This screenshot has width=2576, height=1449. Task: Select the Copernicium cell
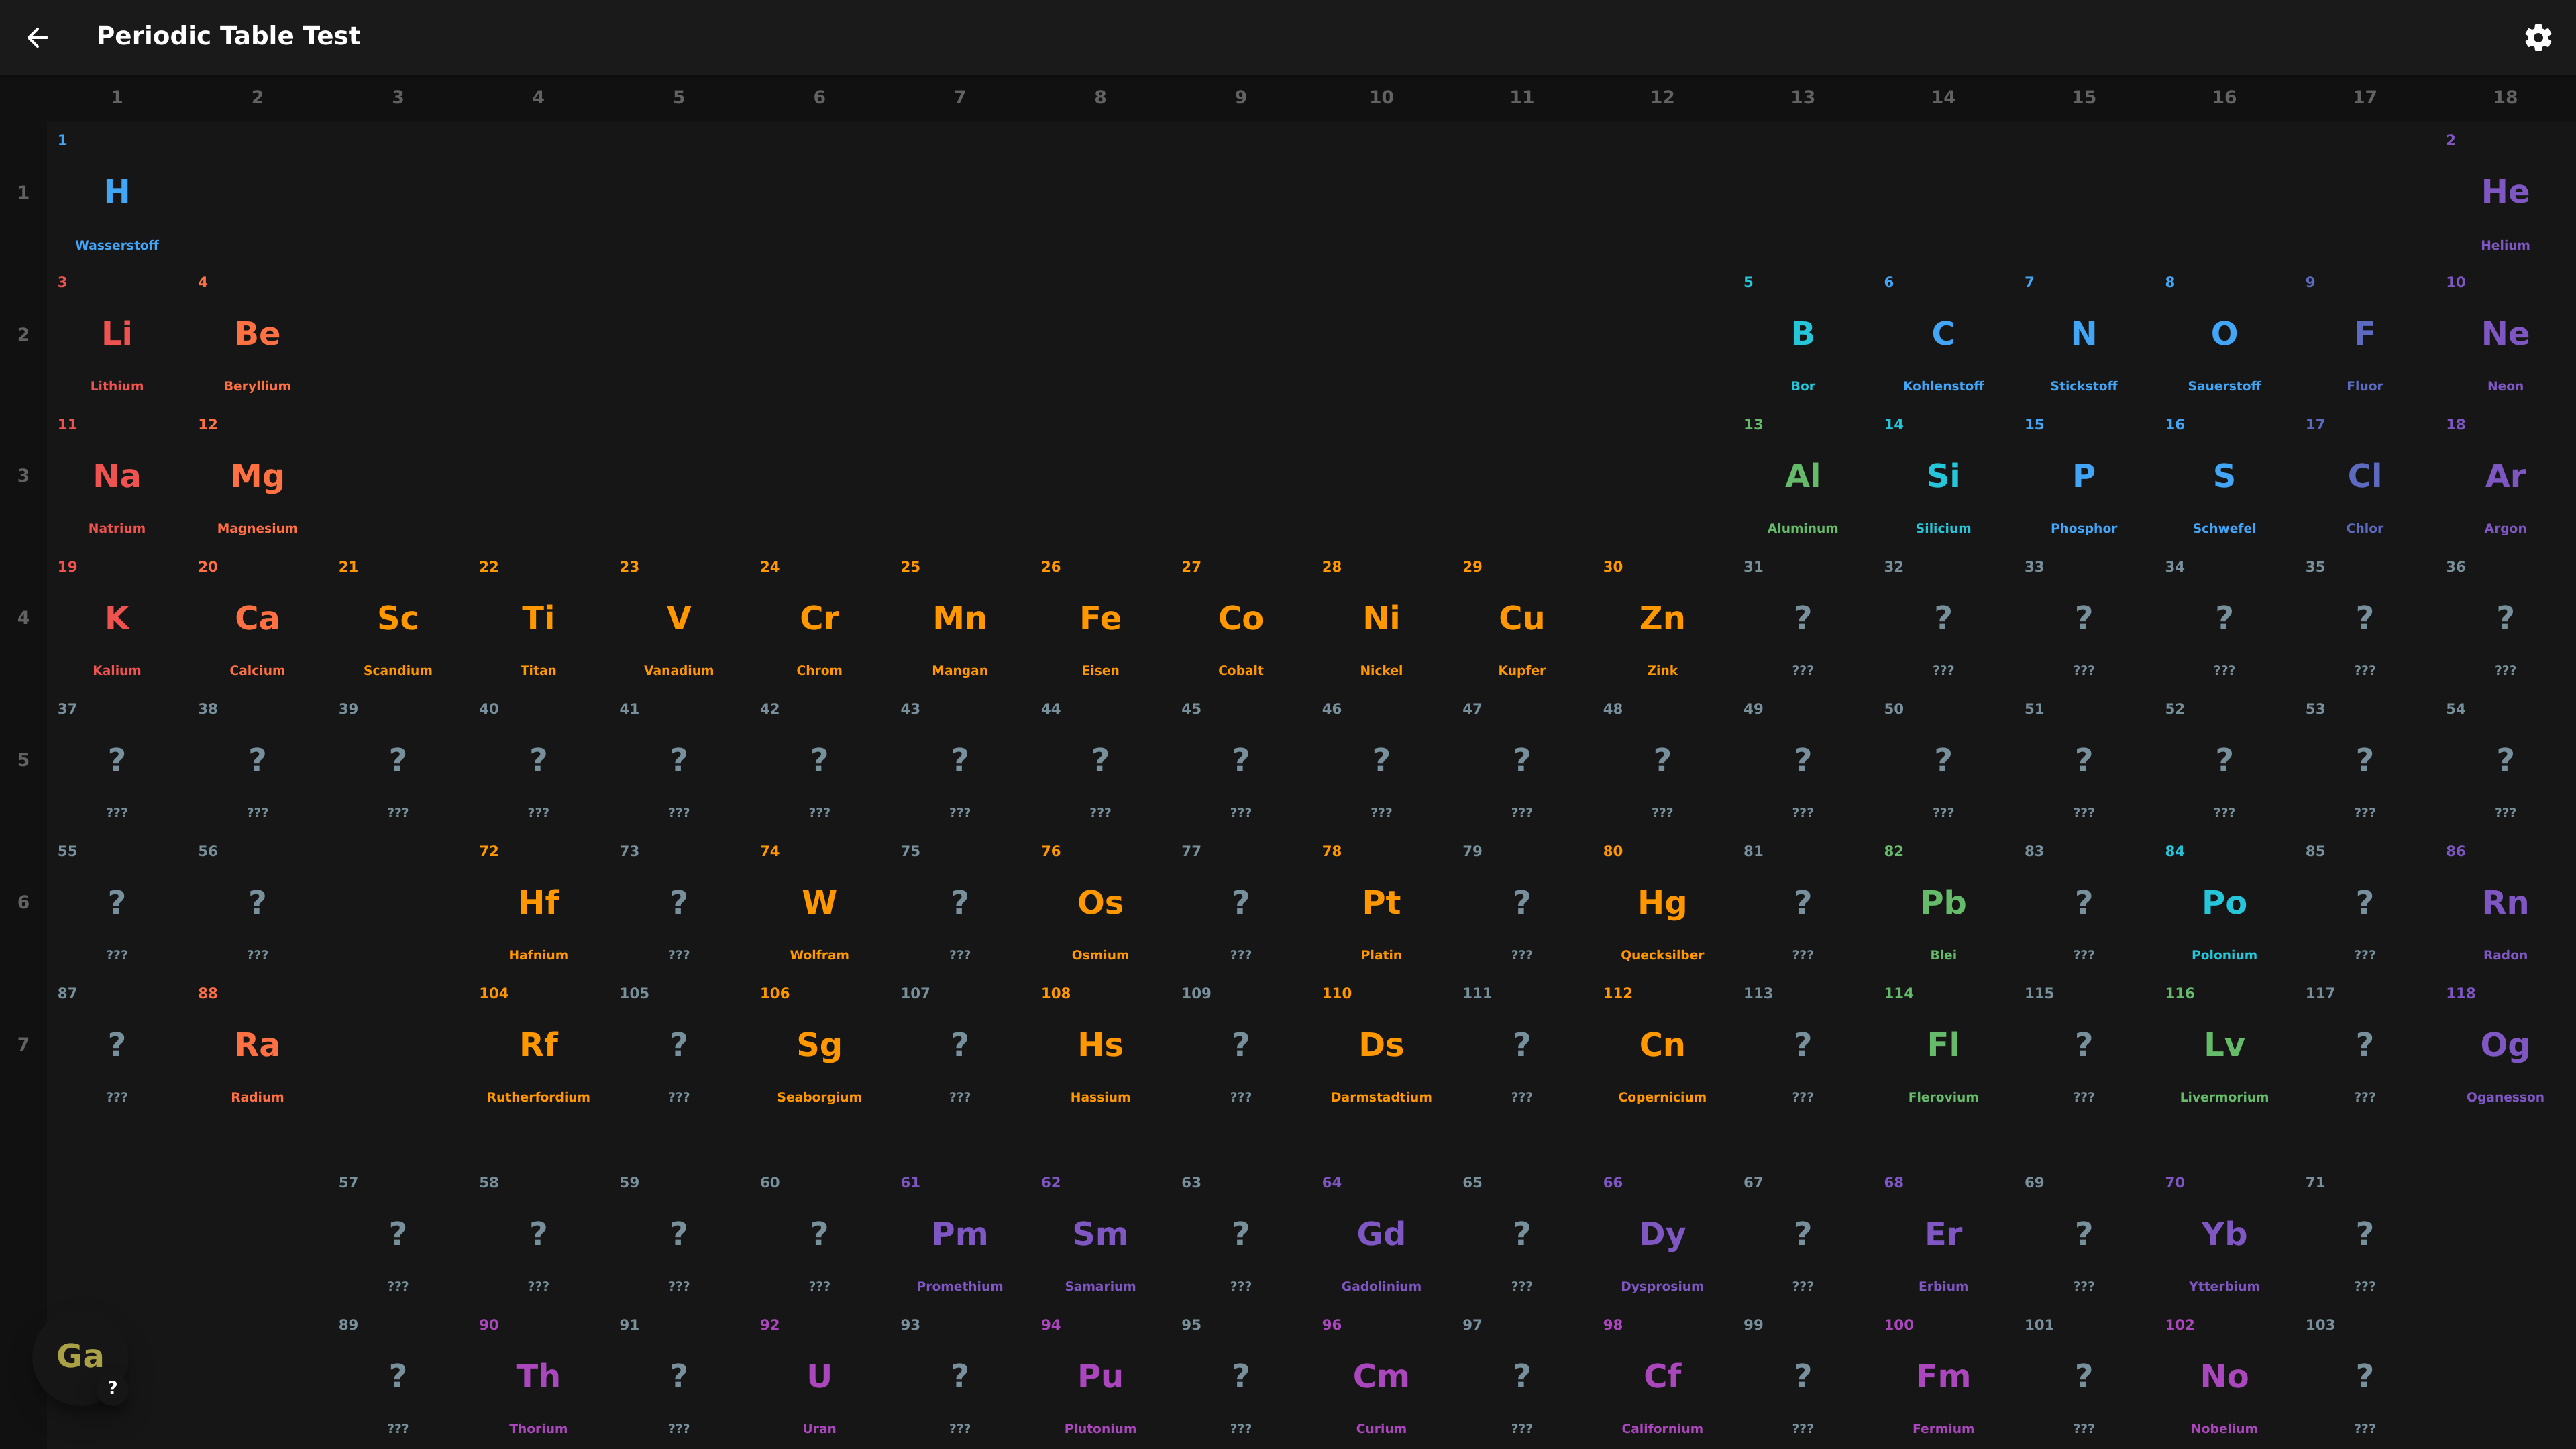1662,1045
